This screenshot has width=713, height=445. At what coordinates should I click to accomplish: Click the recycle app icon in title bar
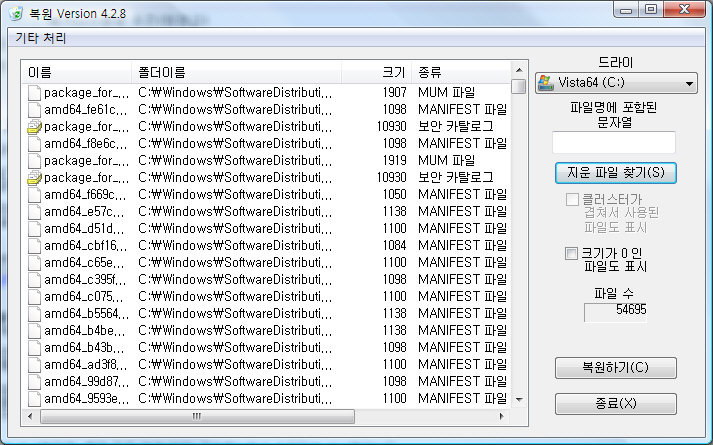[x=16, y=13]
